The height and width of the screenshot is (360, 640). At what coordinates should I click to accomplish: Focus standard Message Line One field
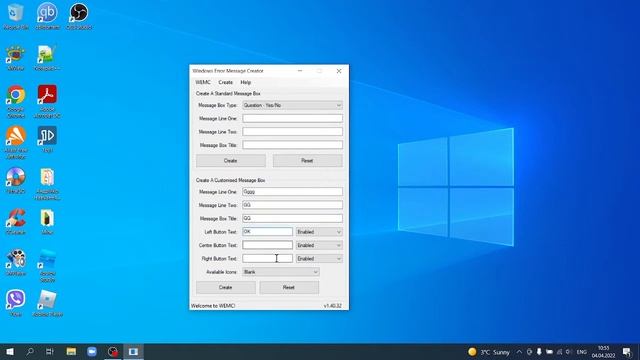click(x=292, y=118)
